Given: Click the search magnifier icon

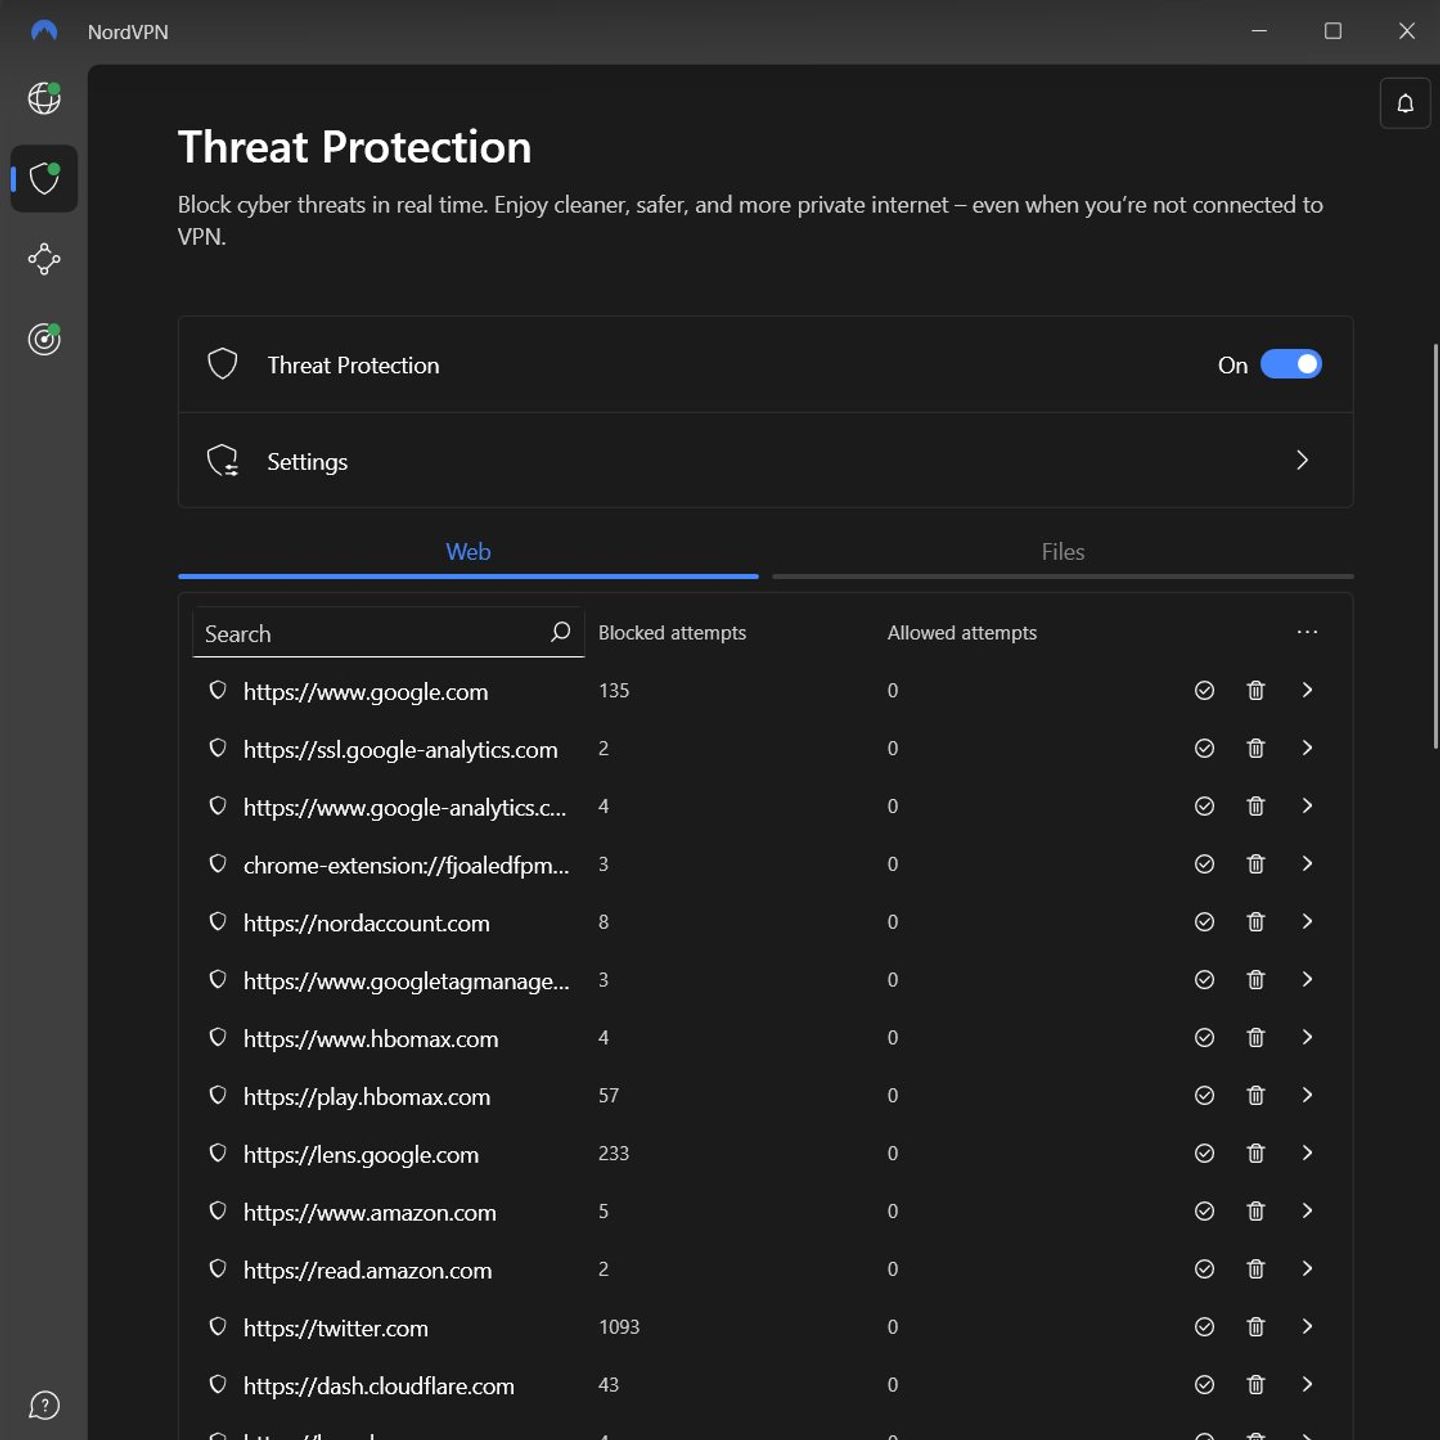Looking at the screenshot, I should click(560, 632).
